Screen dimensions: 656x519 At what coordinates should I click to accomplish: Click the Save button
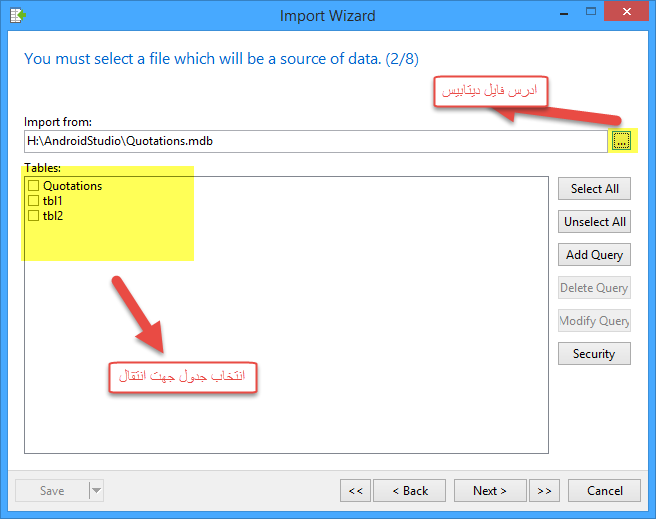[52, 491]
